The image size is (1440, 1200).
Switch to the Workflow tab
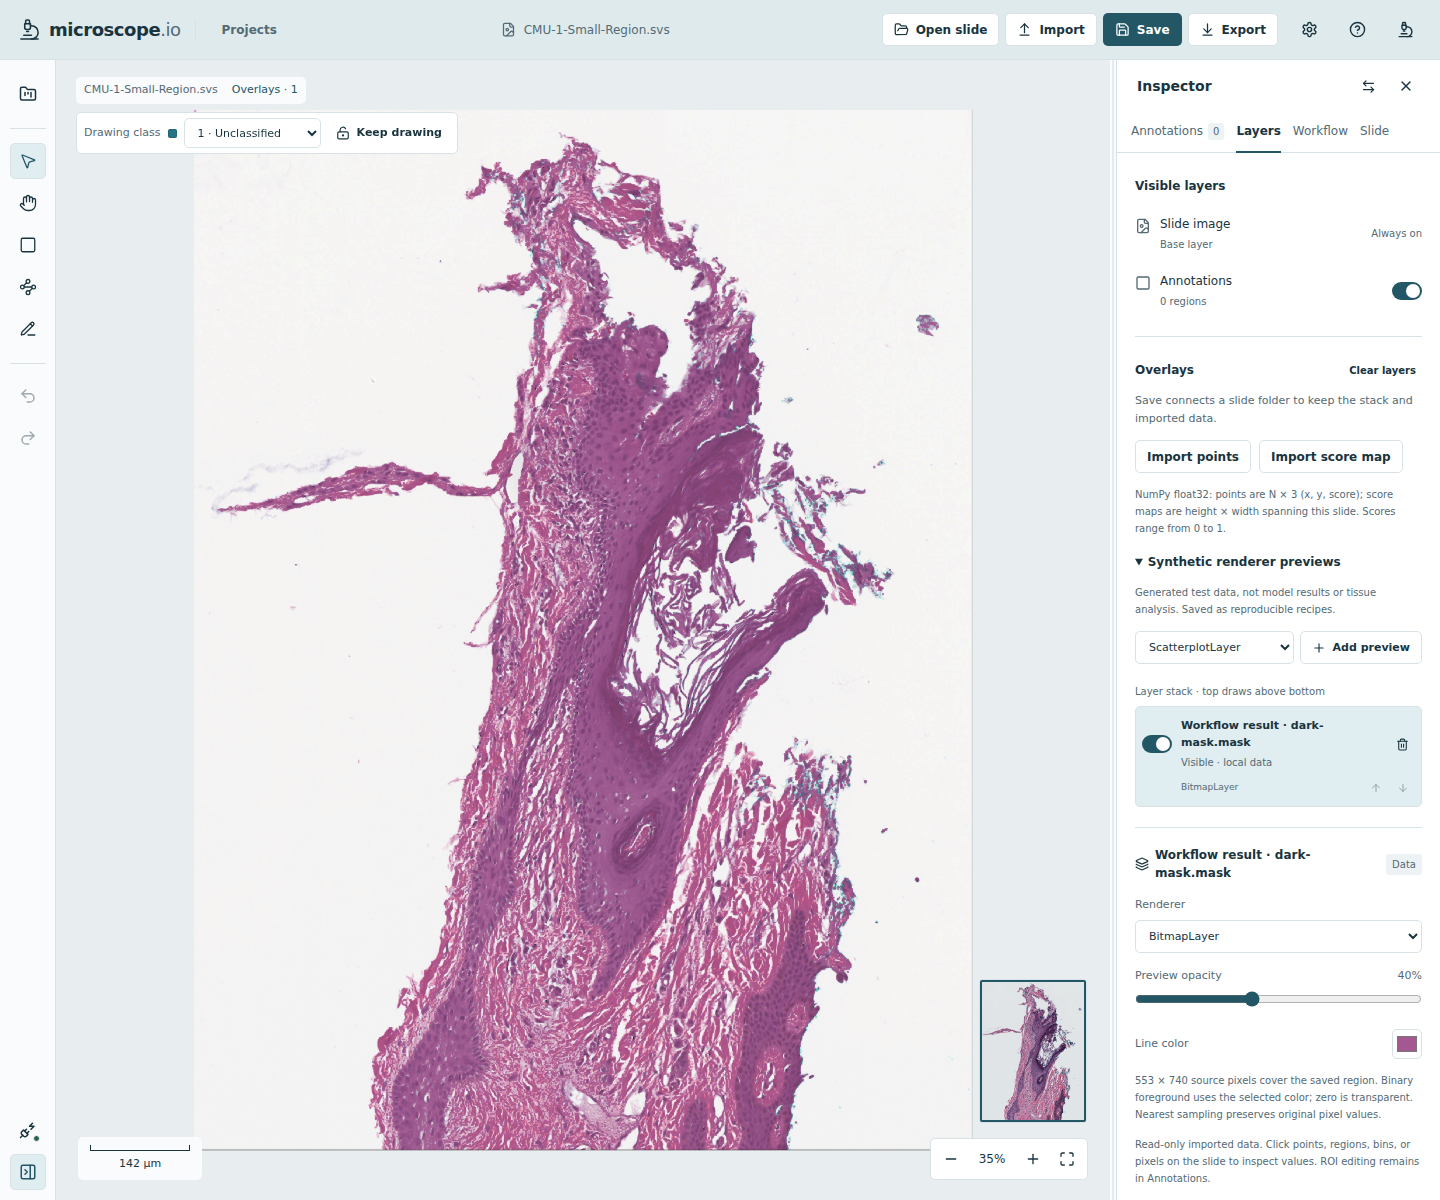pos(1320,131)
